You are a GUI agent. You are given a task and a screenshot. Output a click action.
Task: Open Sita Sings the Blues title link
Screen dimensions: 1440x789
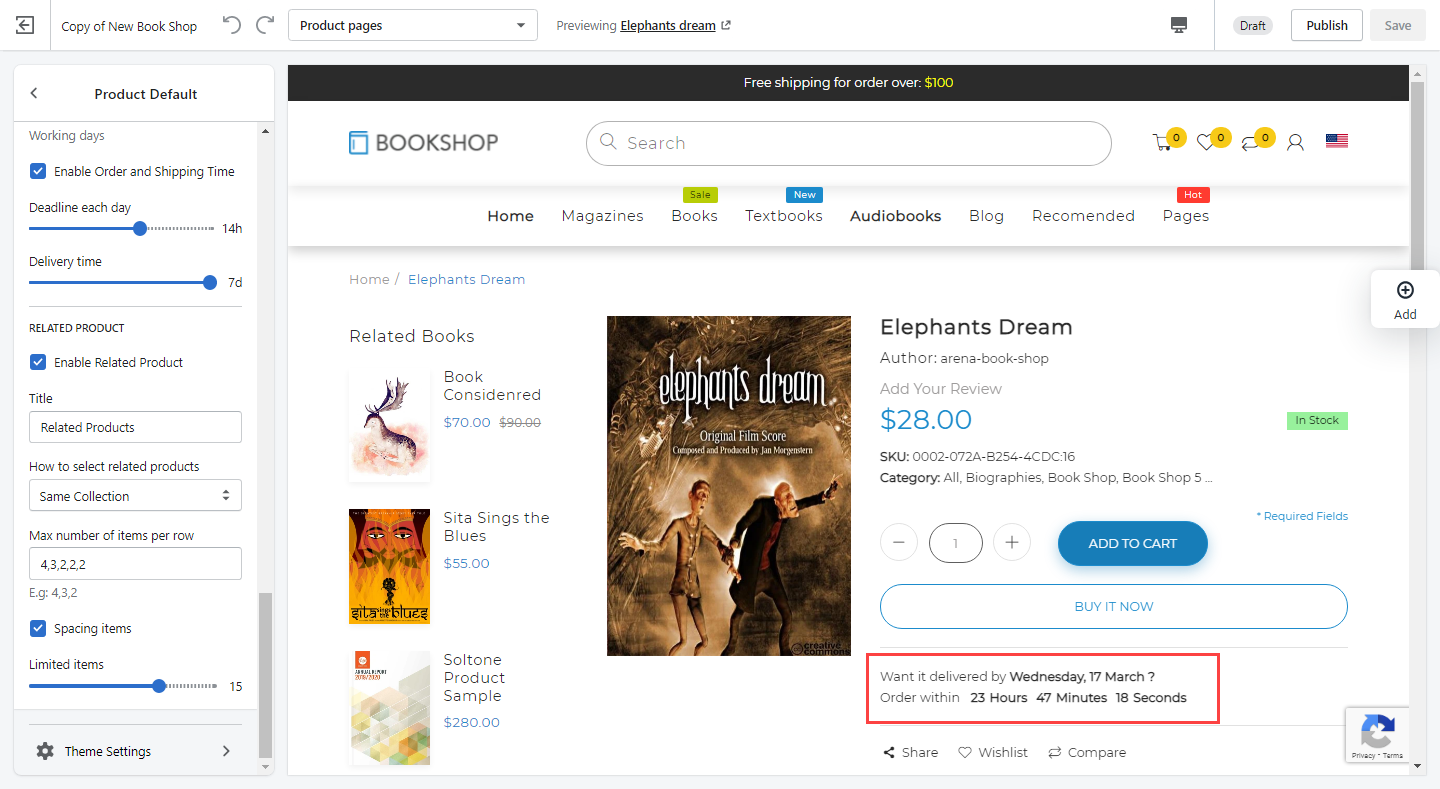click(x=497, y=527)
